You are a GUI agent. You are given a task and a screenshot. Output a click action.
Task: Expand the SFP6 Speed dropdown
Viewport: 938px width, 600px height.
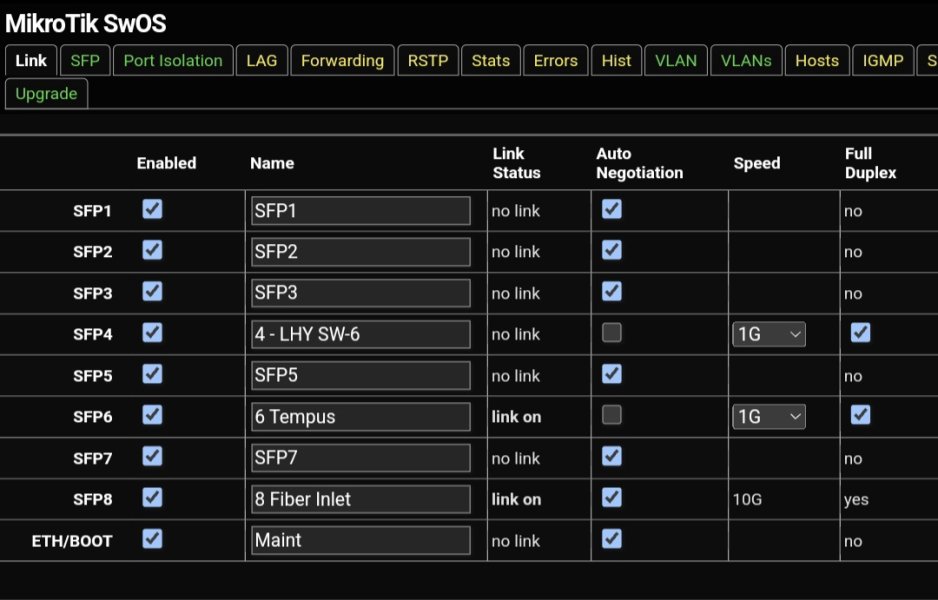click(769, 416)
